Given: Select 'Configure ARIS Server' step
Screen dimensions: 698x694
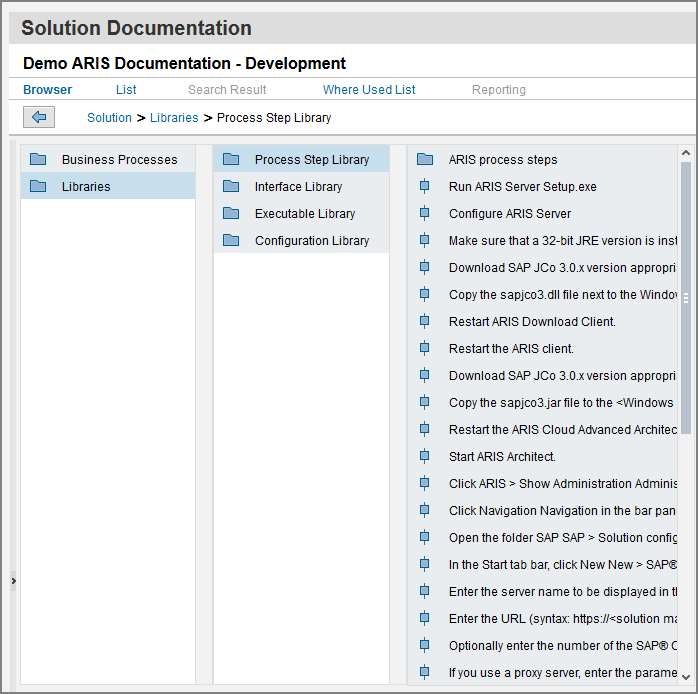Looking at the screenshot, I should click(543, 213).
